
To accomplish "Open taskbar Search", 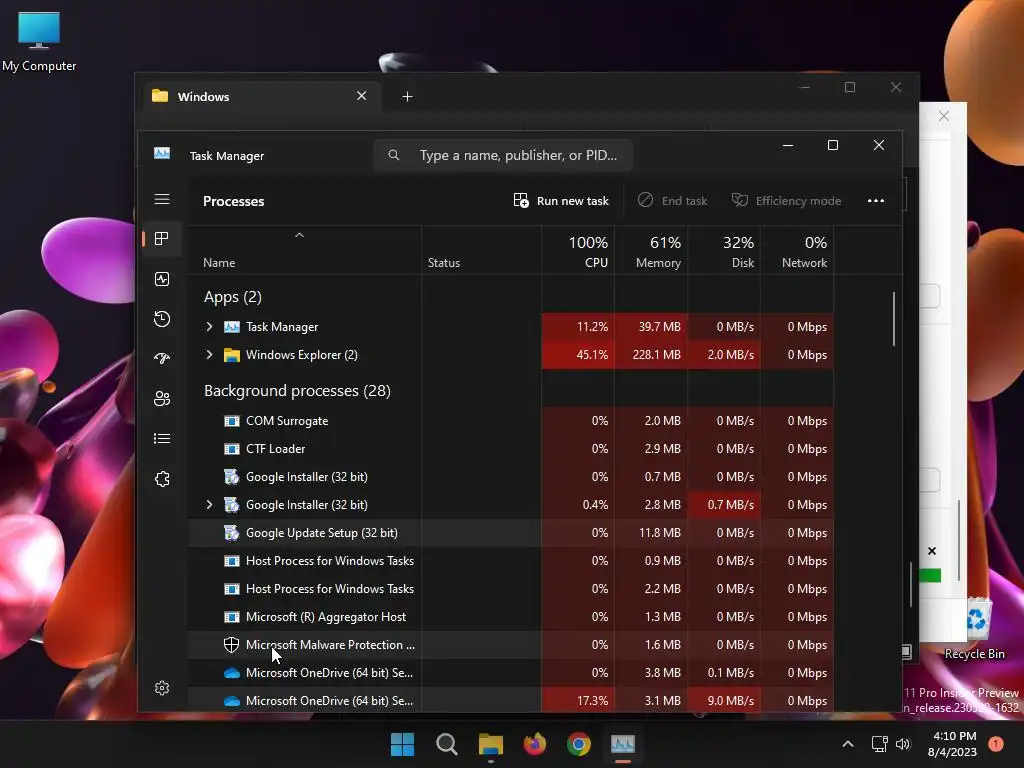I will (x=447, y=744).
